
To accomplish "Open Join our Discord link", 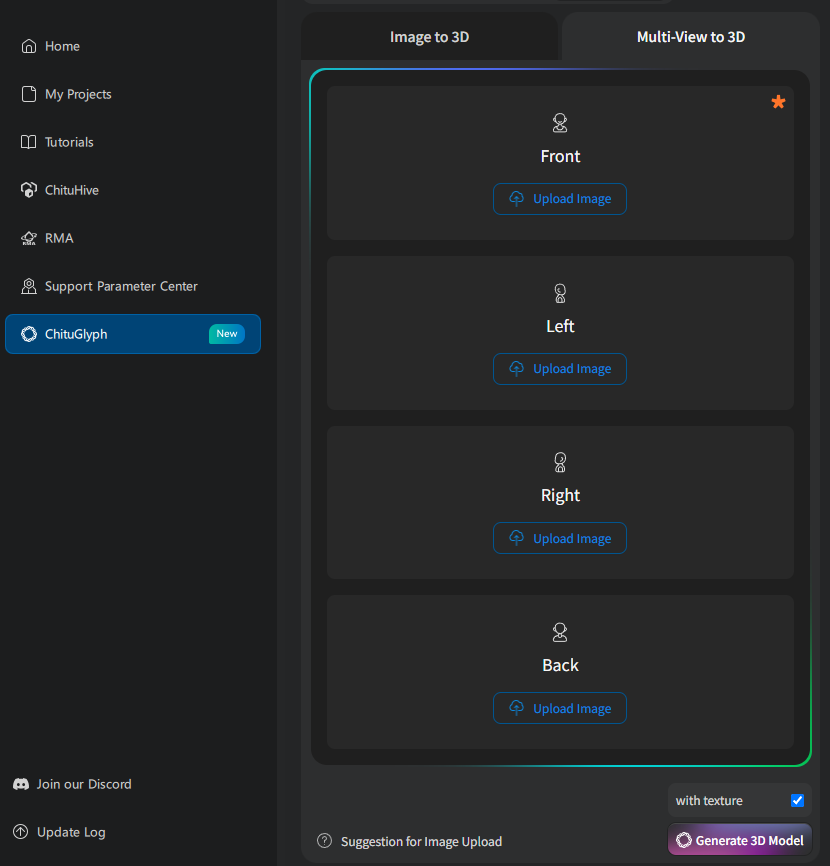I will point(84,784).
